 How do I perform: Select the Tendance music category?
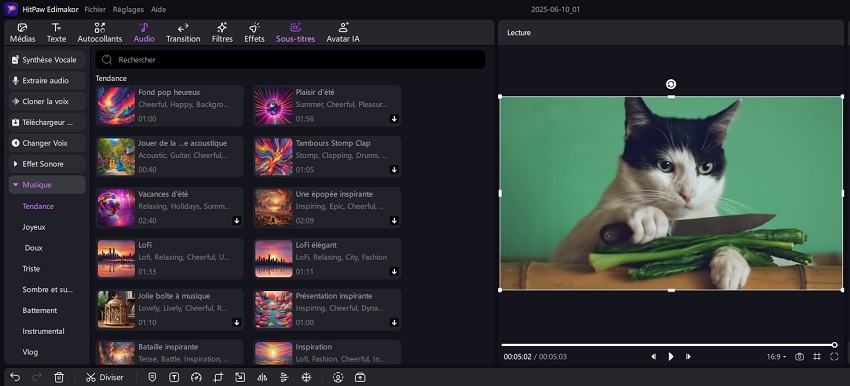38,206
